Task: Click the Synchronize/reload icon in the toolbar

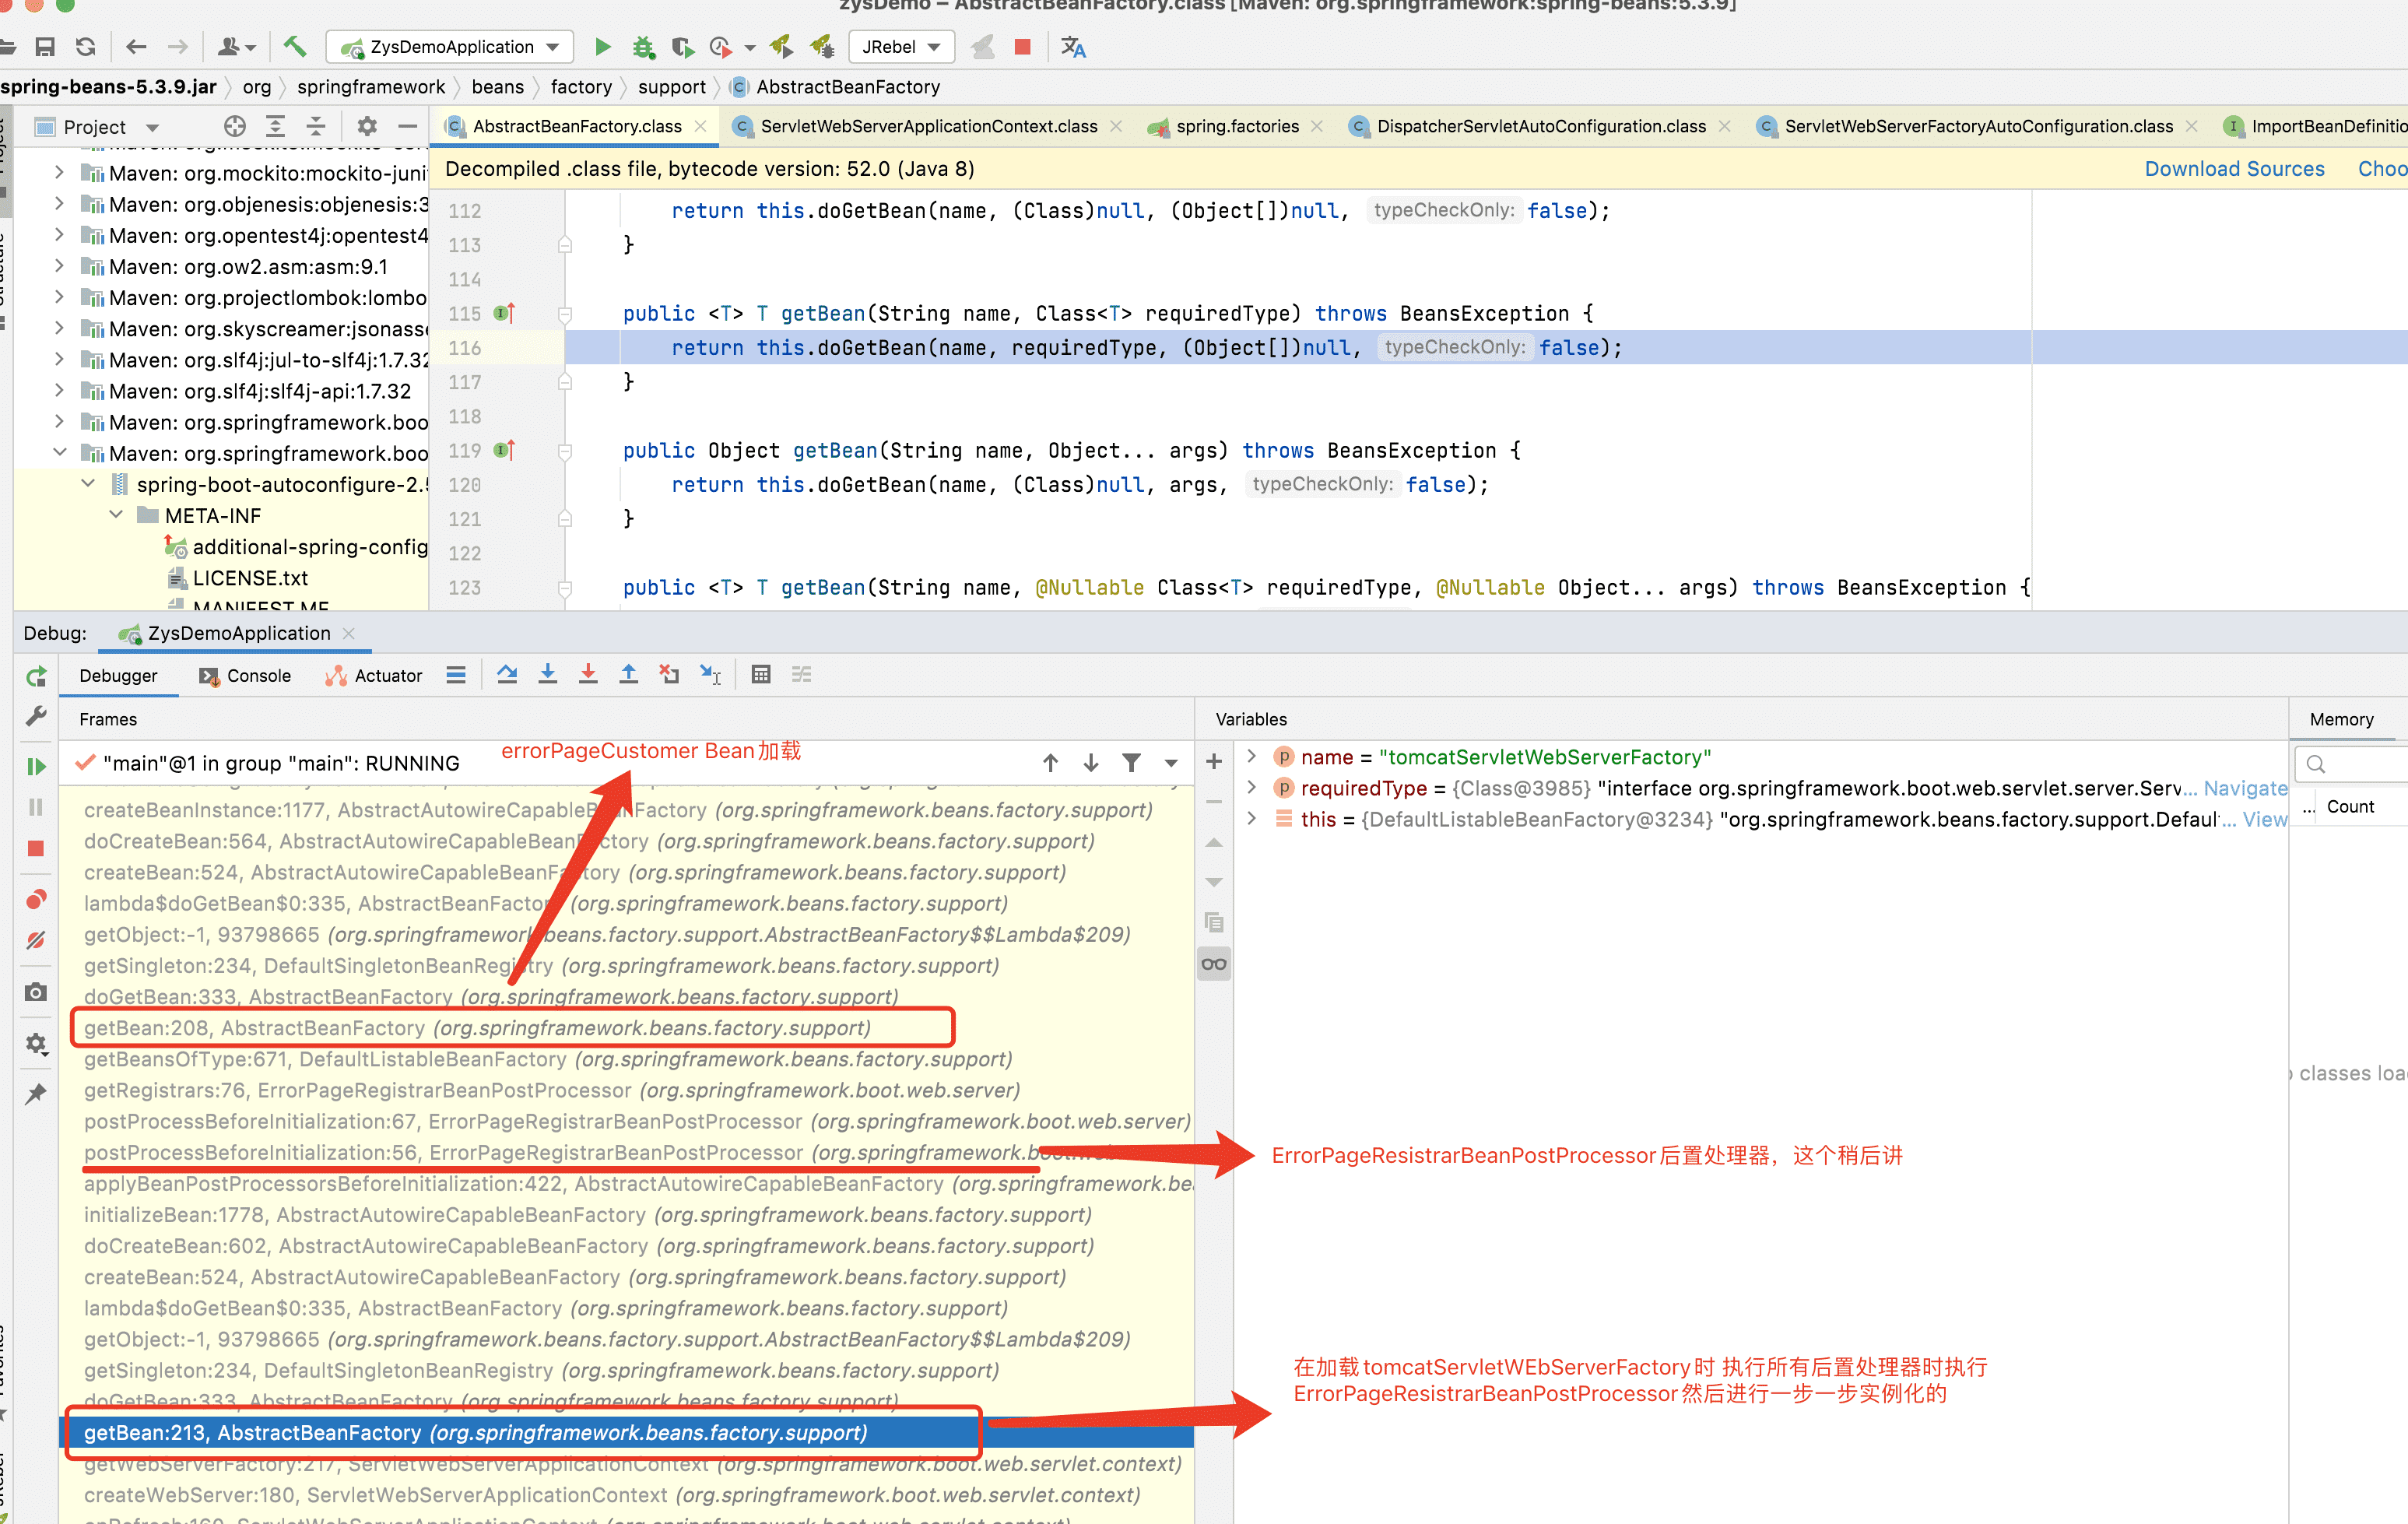Action: 86,47
